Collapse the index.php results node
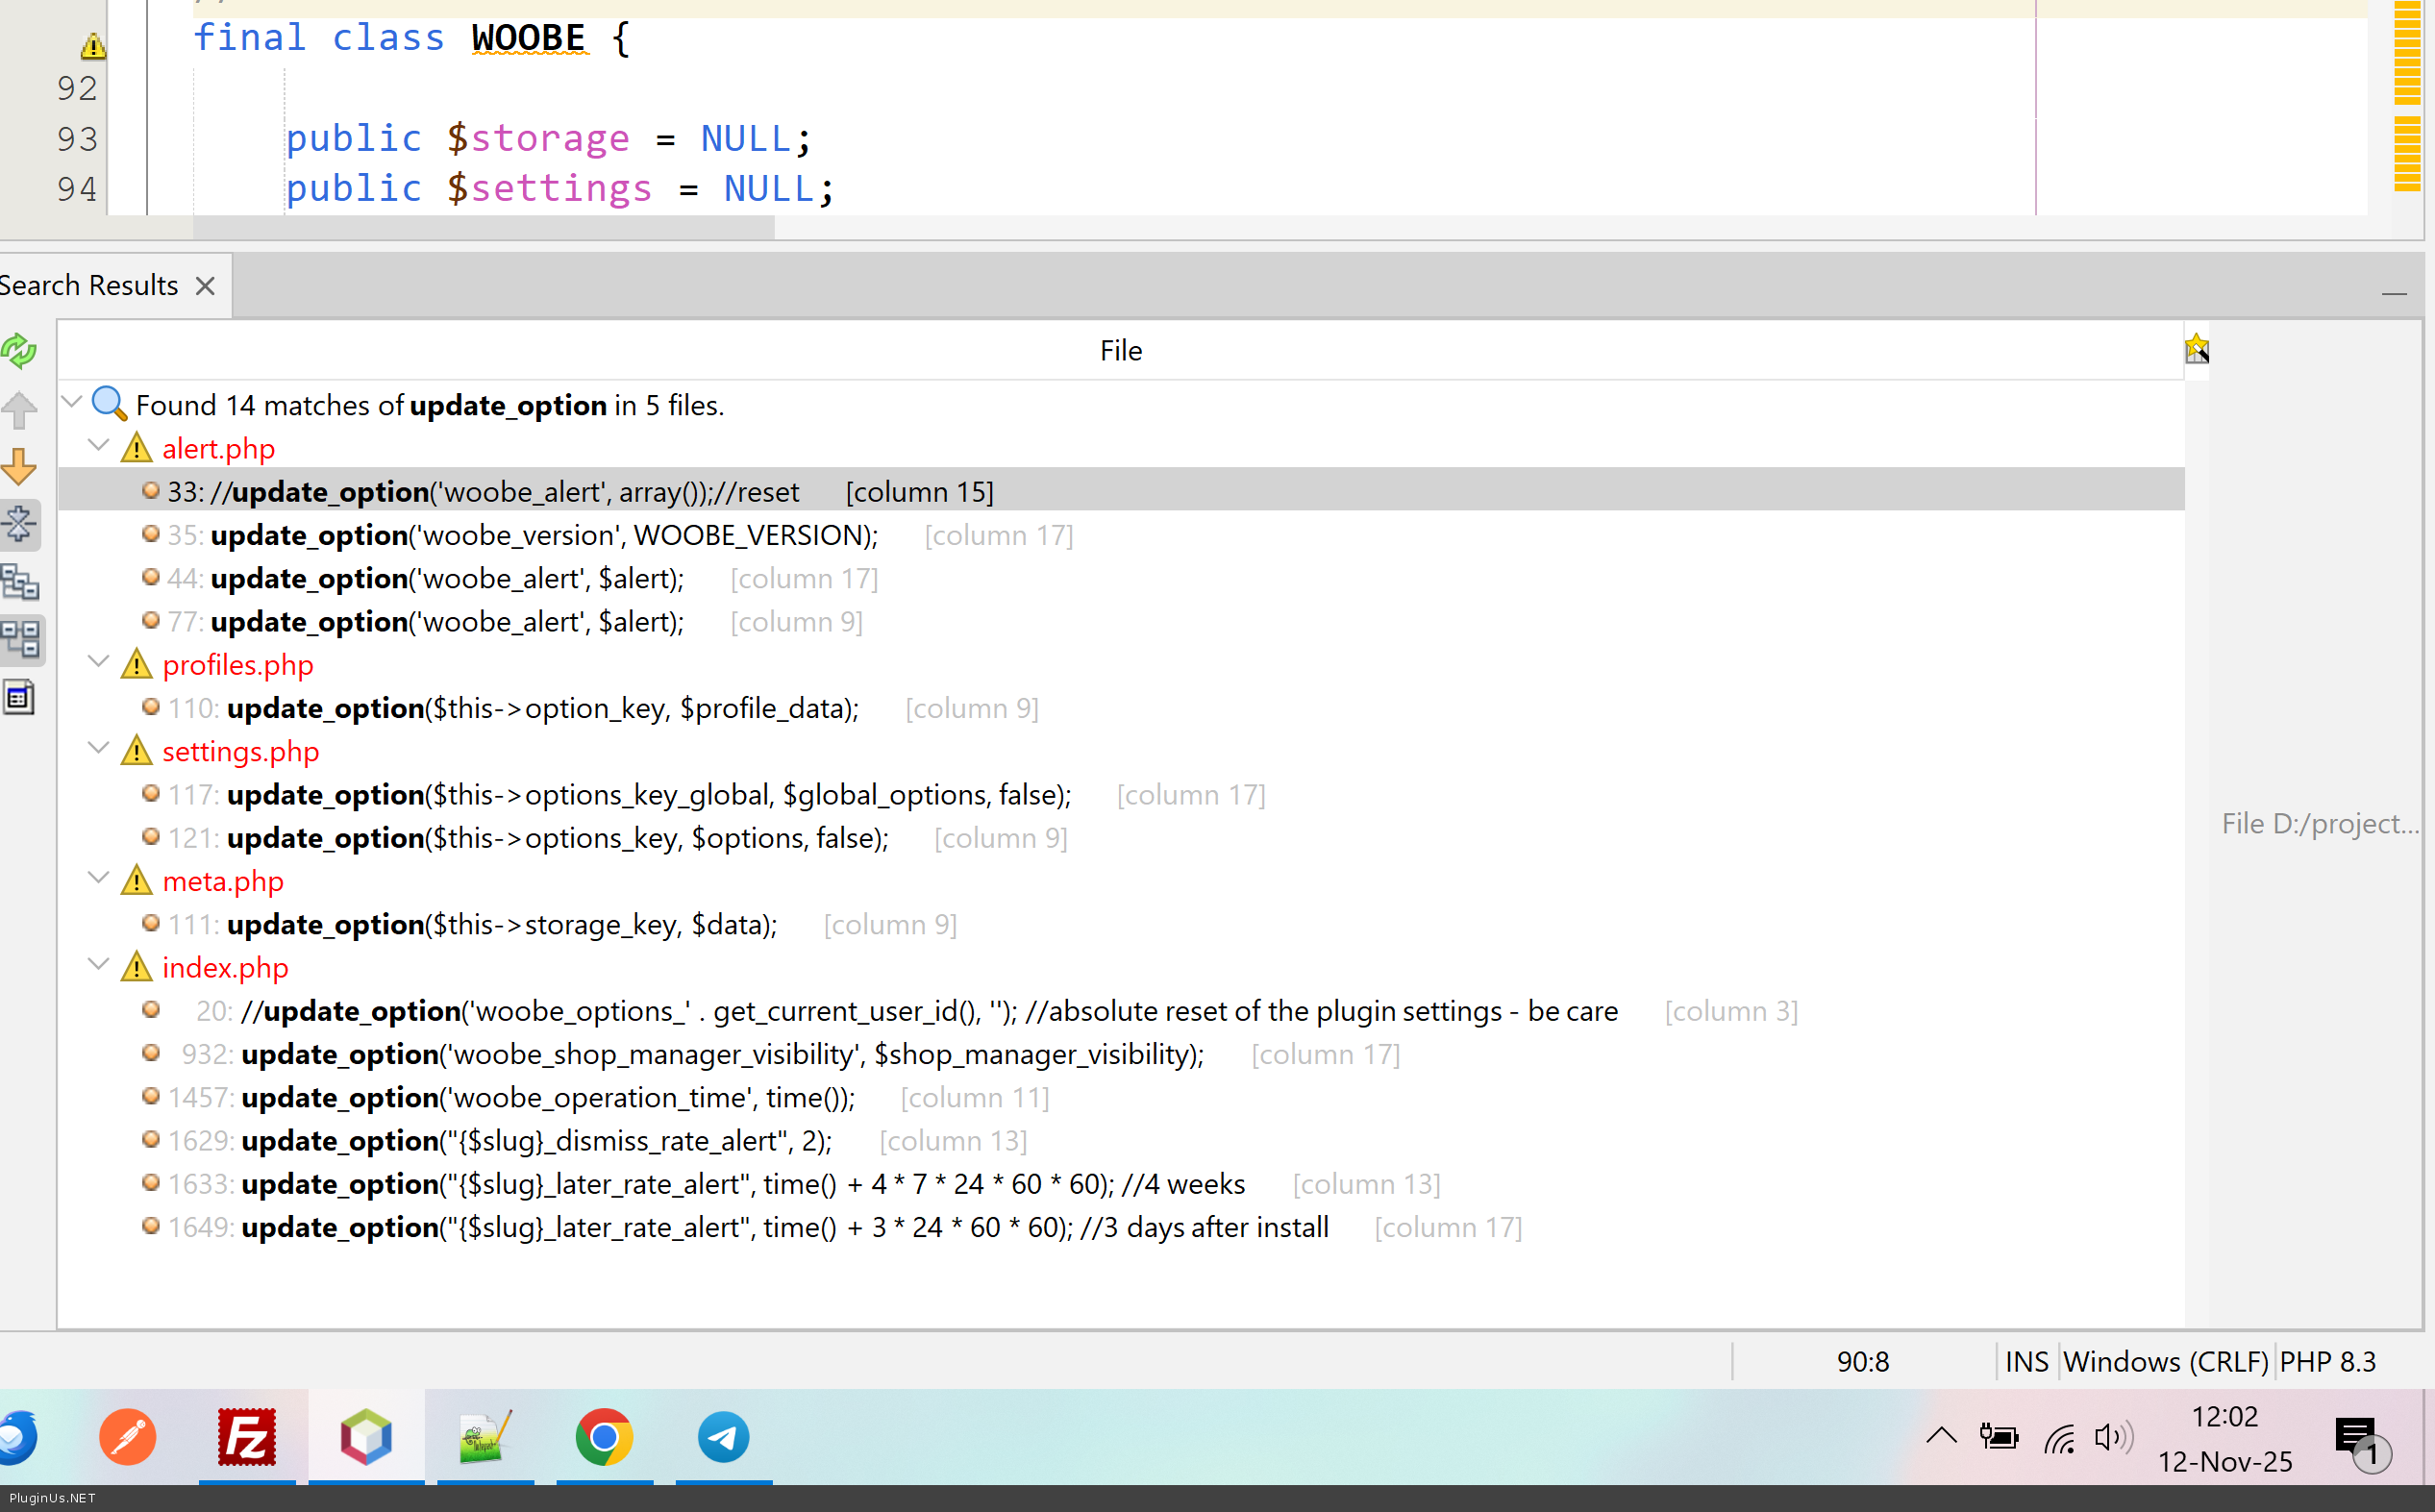The height and width of the screenshot is (1512, 2435). (x=98, y=965)
